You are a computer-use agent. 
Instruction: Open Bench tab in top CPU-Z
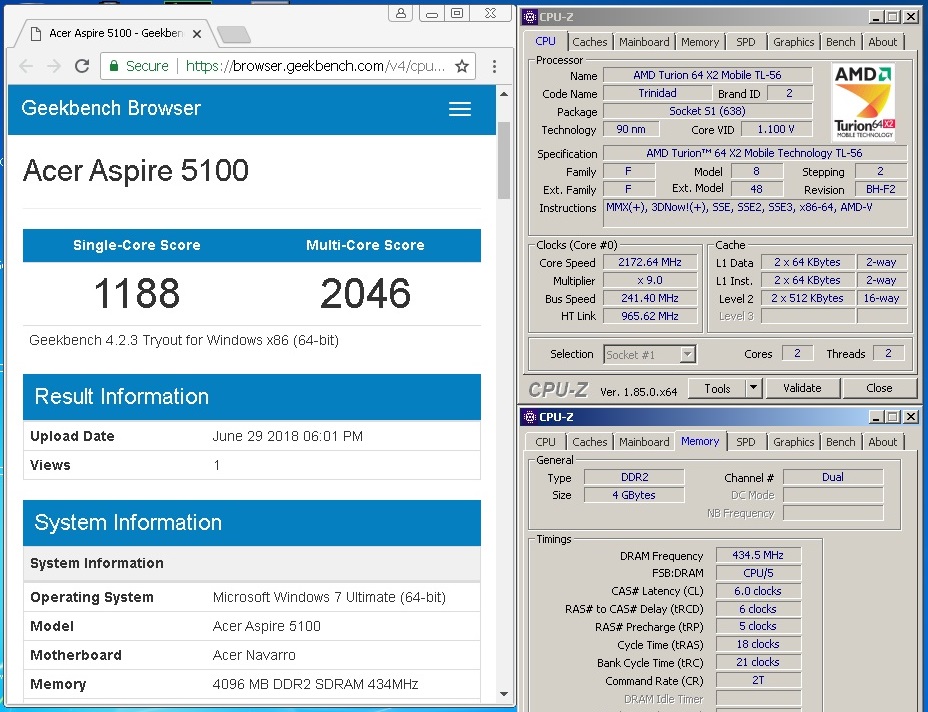point(840,42)
